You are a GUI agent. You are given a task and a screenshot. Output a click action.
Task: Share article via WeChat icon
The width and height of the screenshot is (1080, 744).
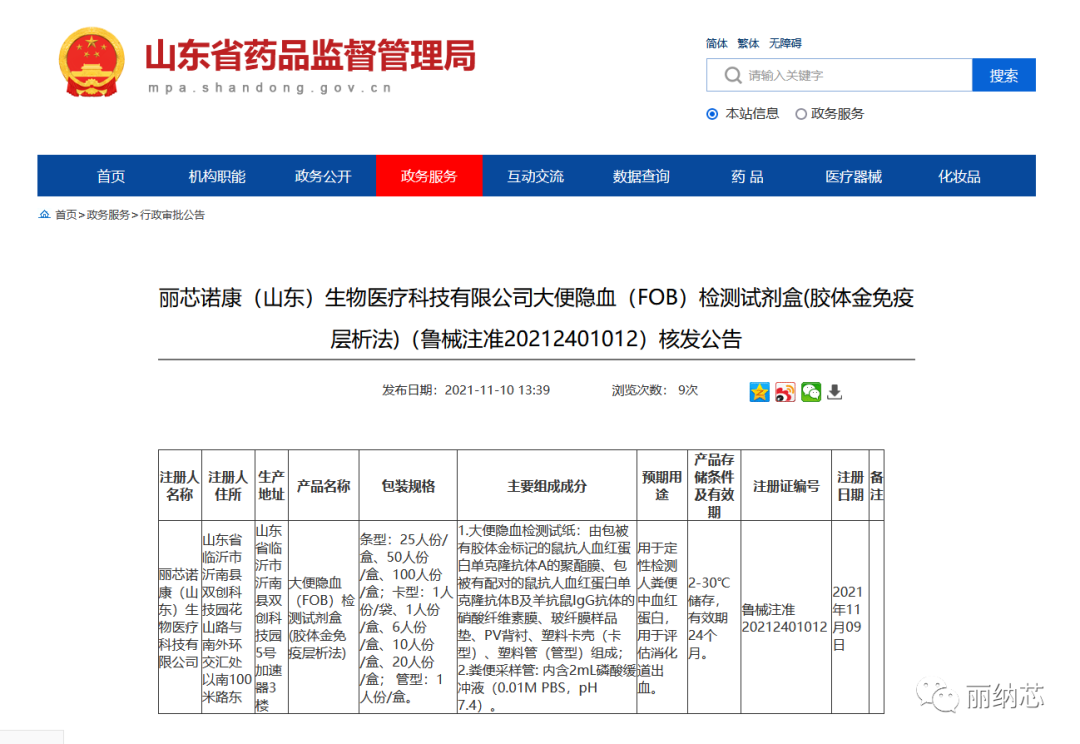(x=810, y=392)
